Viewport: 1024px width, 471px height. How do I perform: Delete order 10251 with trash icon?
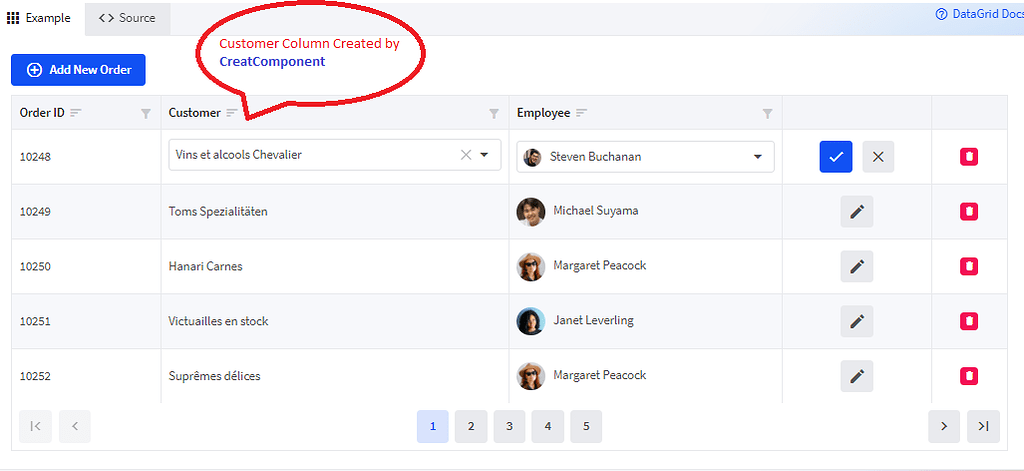[969, 321]
